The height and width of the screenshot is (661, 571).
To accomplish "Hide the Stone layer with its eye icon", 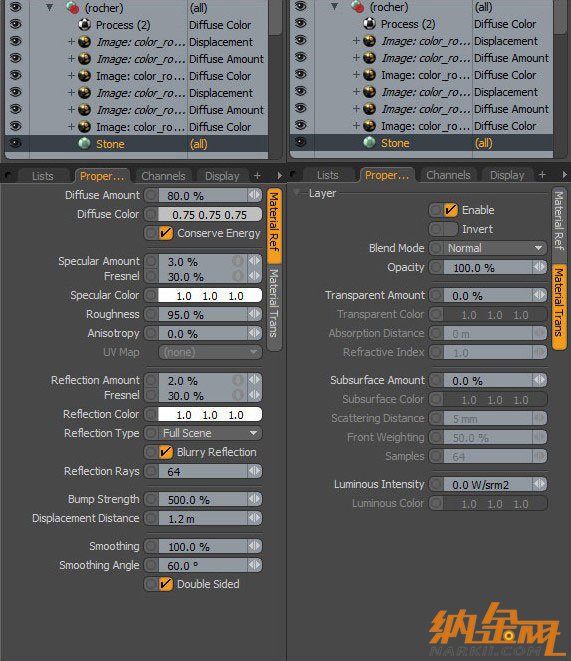I will point(15,143).
